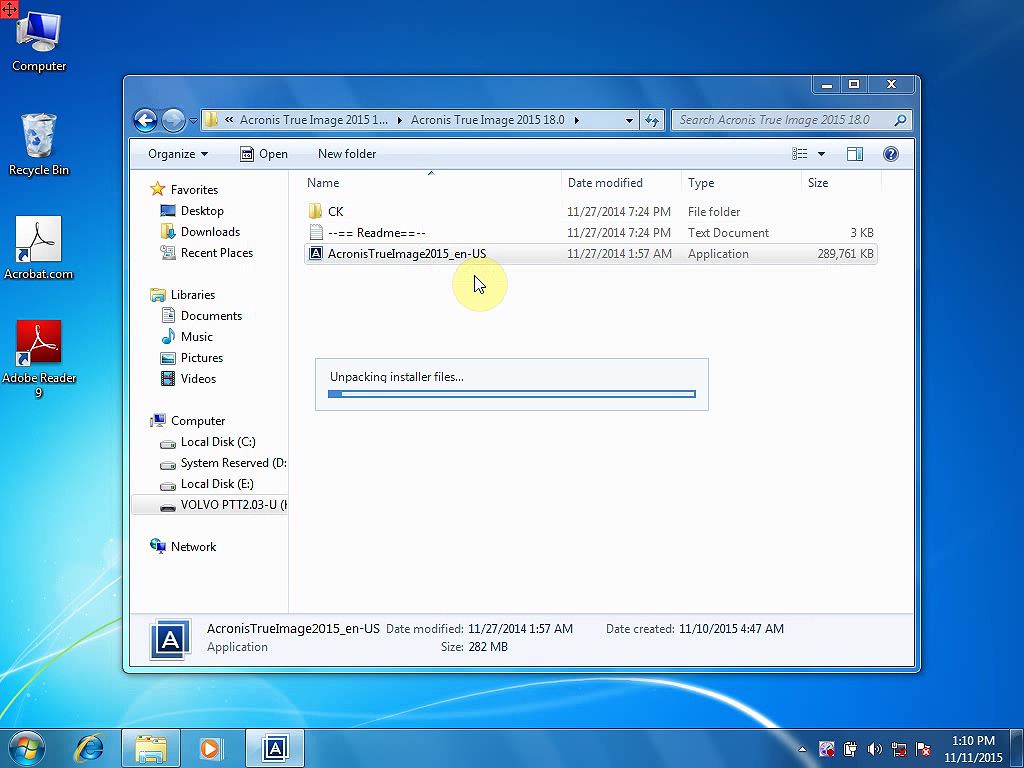Expand the address bar previous locations dropdown
The width and height of the screenshot is (1024, 768).
(x=629, y=120)
